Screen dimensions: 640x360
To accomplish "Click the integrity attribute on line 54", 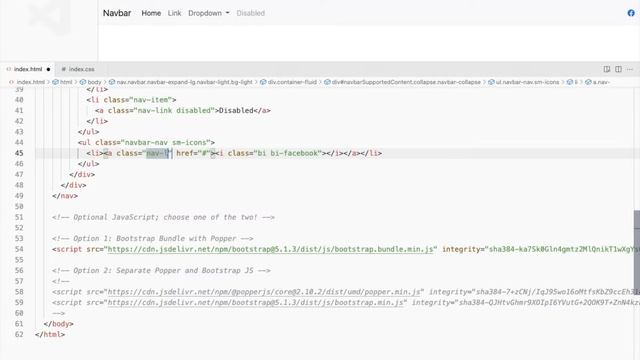I will click(541, 249).
